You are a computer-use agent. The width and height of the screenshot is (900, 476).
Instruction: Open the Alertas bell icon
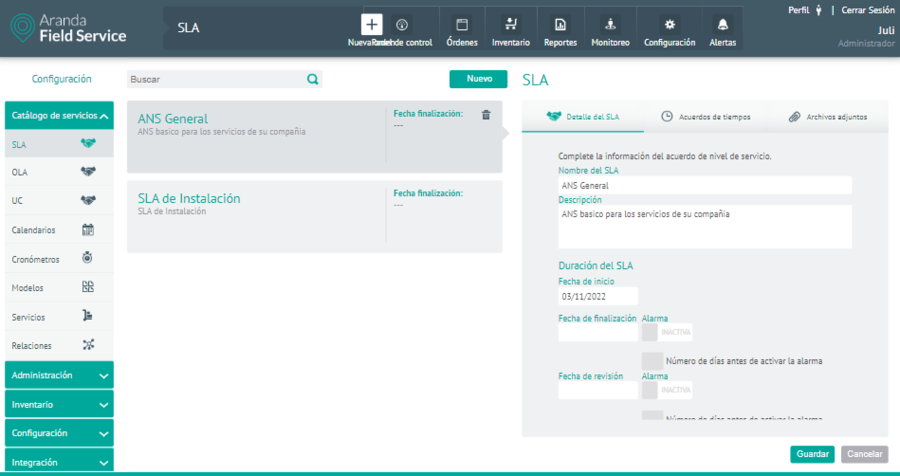coord(723,25)
